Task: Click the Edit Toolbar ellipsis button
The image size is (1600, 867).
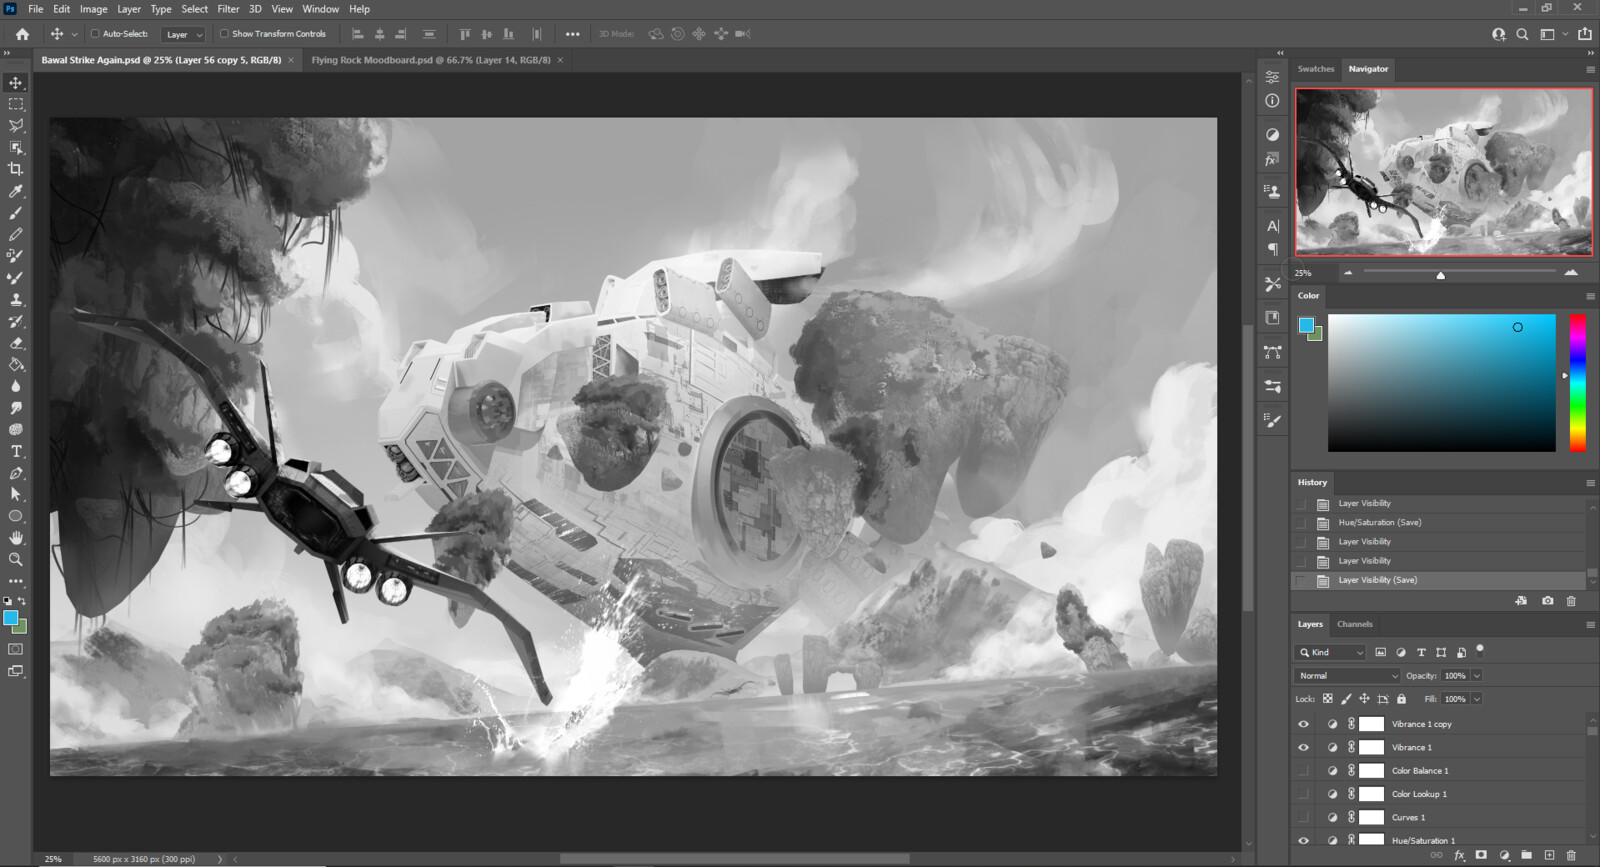Action: point(16,581)
